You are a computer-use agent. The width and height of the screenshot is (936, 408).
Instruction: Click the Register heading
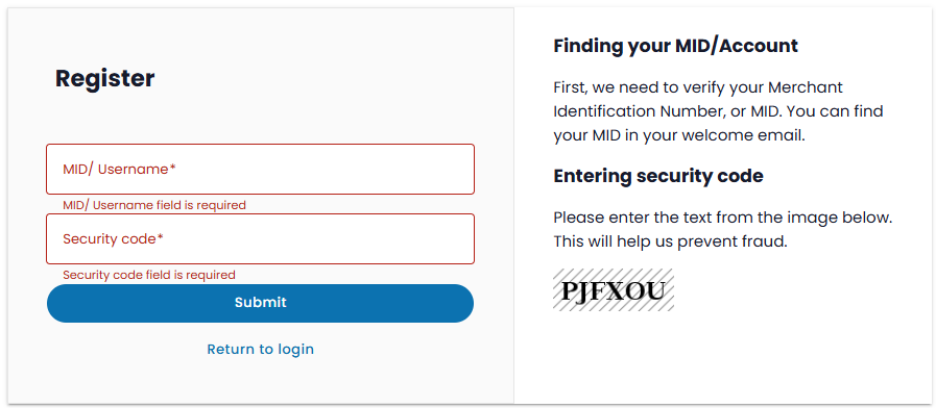coord(105,78)
